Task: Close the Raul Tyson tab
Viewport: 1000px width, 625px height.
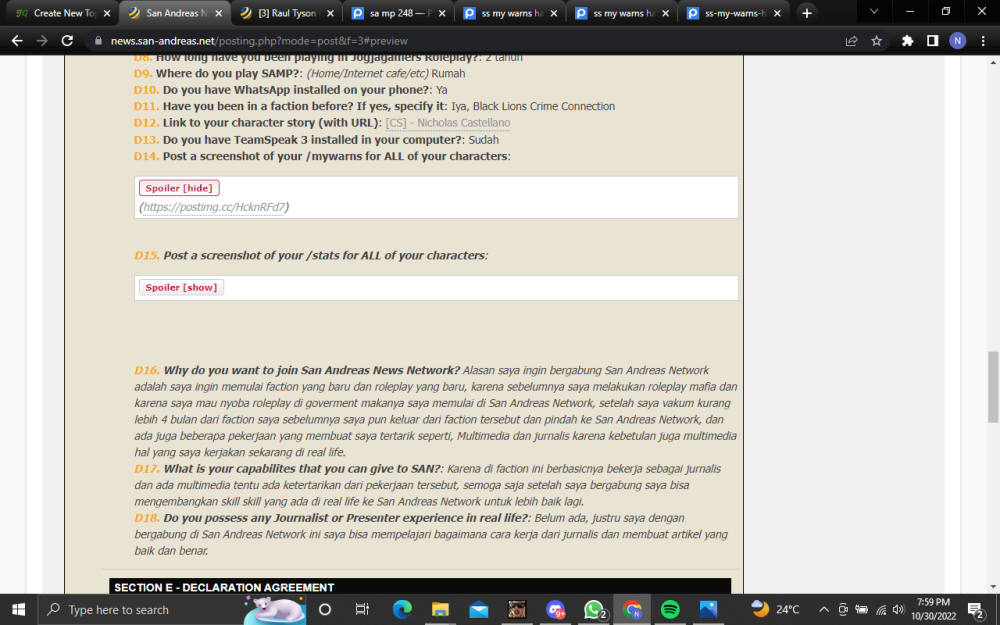Action: [x=330, y=13]
